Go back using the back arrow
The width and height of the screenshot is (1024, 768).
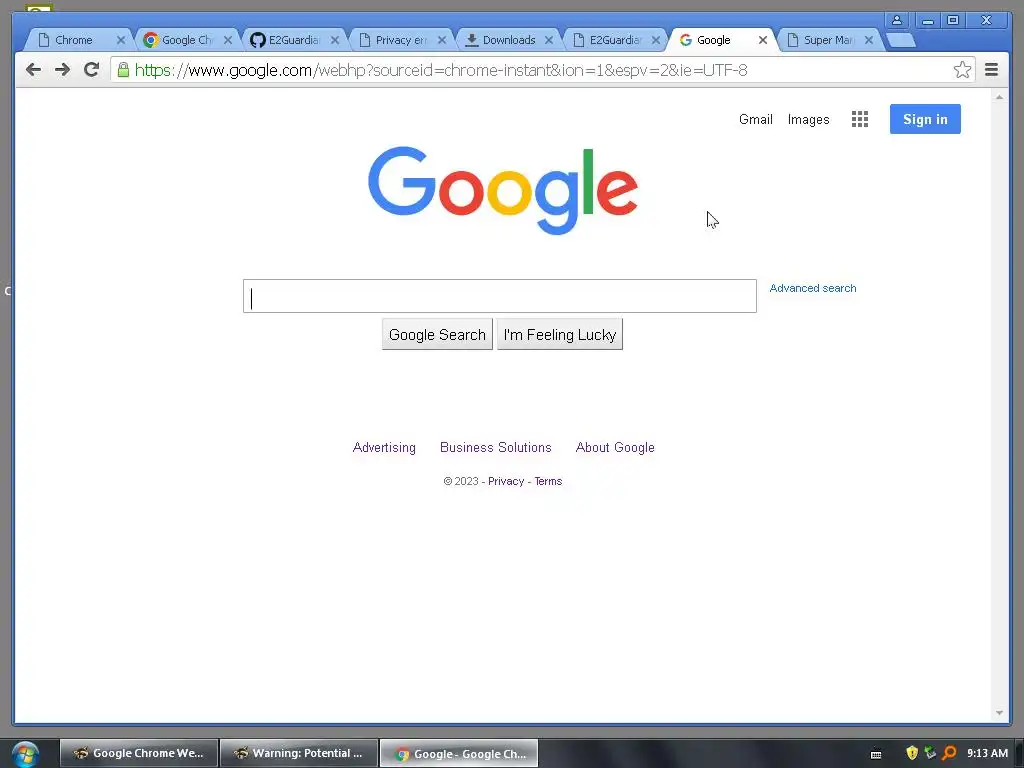tap(33, 70)
